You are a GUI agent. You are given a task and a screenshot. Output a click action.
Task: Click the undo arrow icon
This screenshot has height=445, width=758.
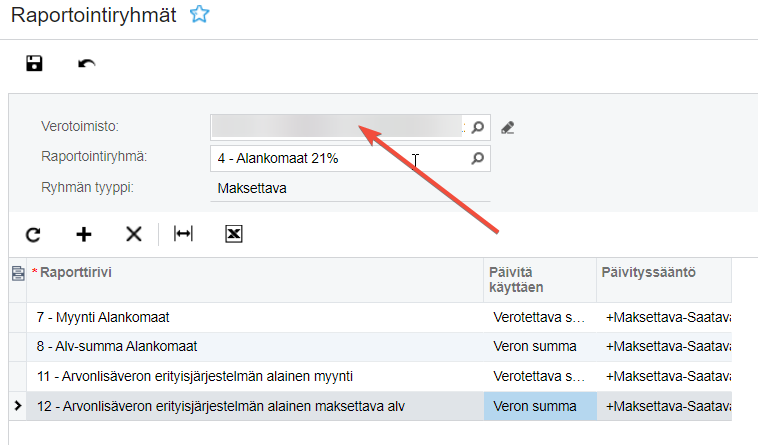[x=87, y=64]
